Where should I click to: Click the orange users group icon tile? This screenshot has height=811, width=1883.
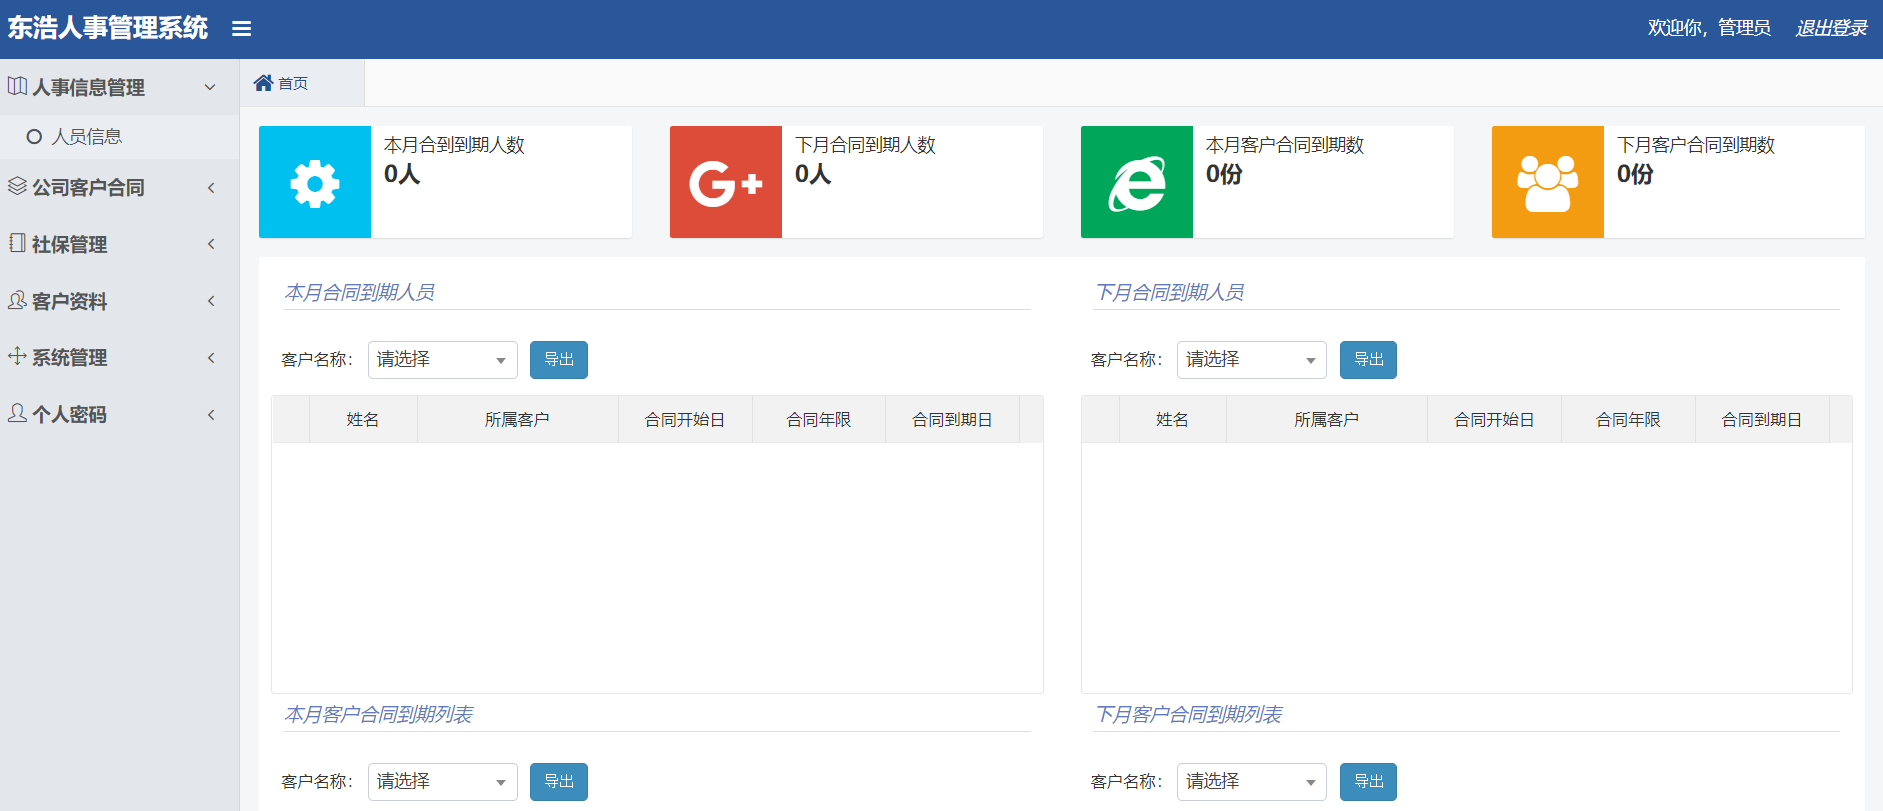(1548, 182)
